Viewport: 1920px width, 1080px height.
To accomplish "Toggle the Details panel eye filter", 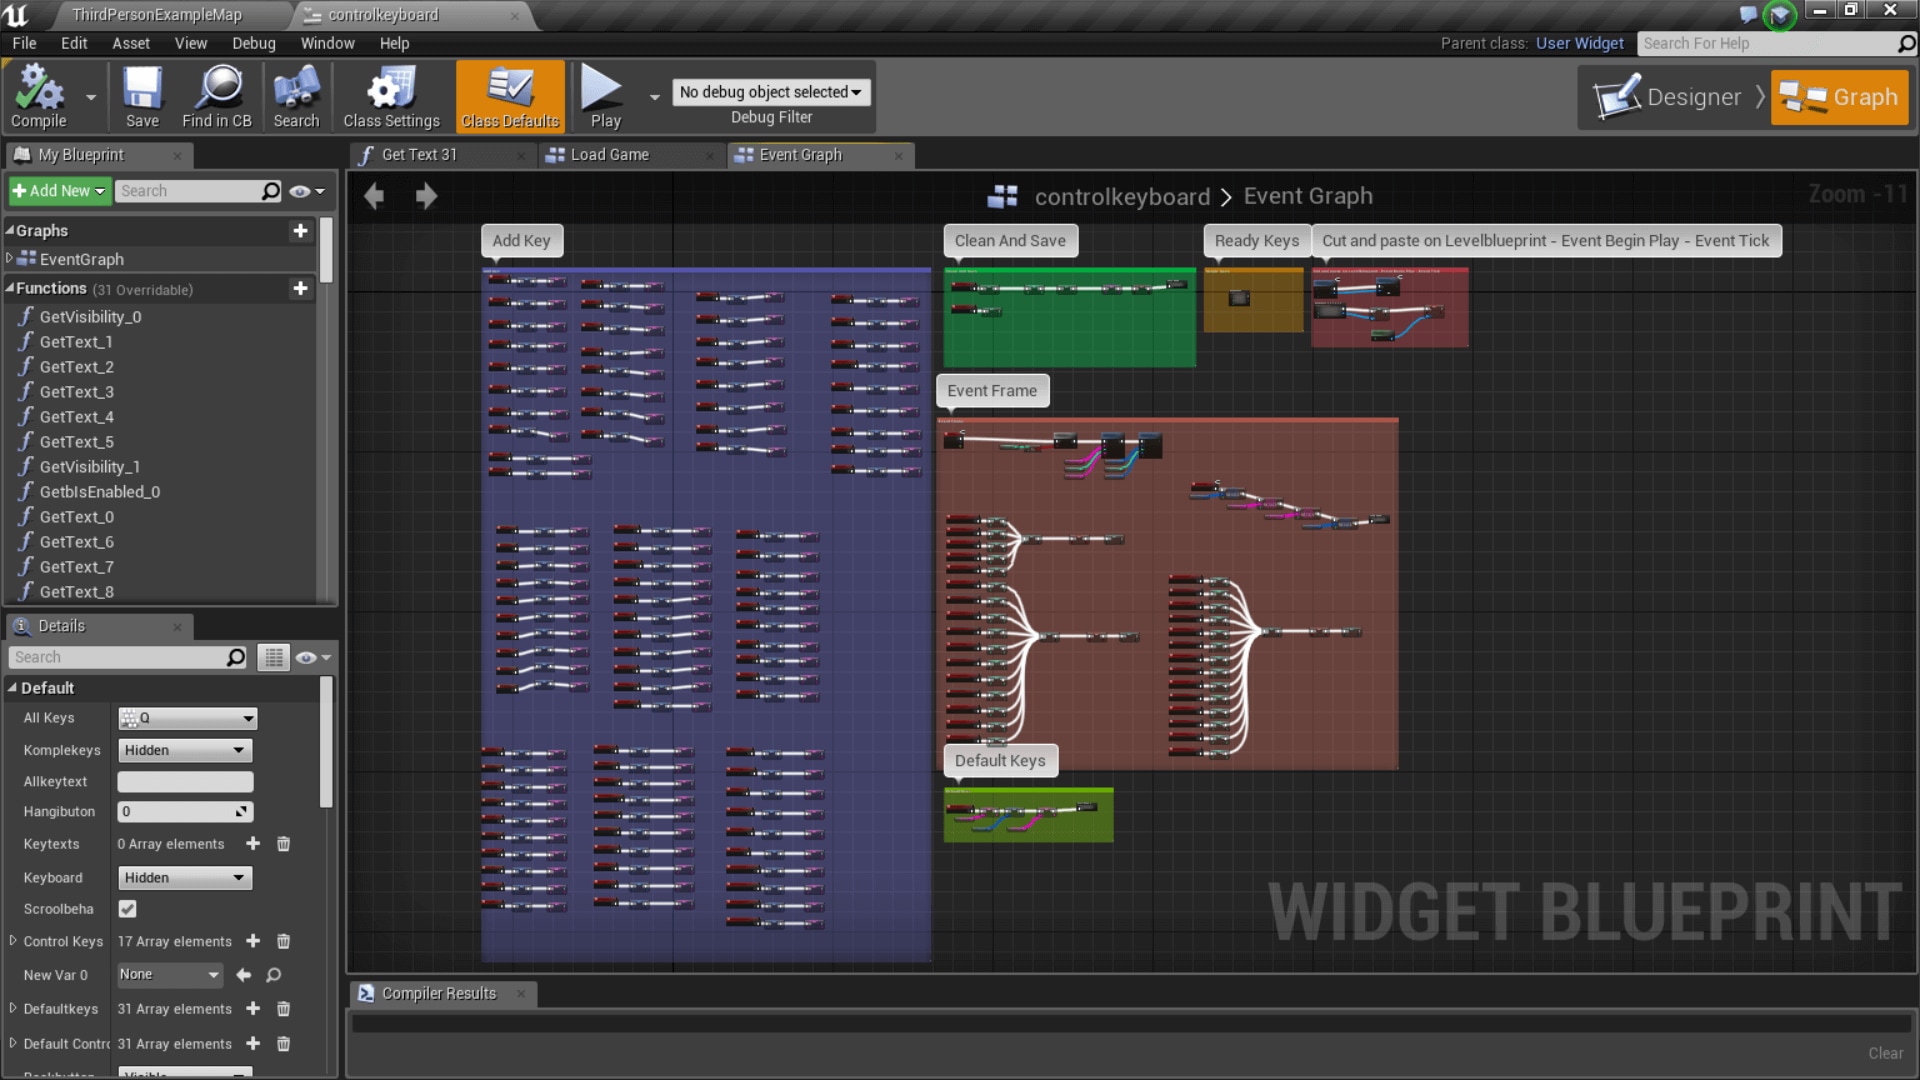I will [306, 657].
